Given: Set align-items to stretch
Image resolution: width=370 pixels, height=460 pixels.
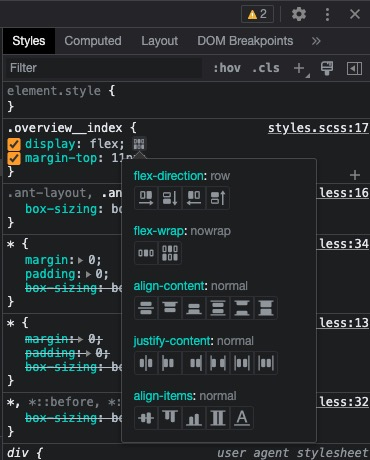Looking at the screenshot, I should click(x=218, y=418).
